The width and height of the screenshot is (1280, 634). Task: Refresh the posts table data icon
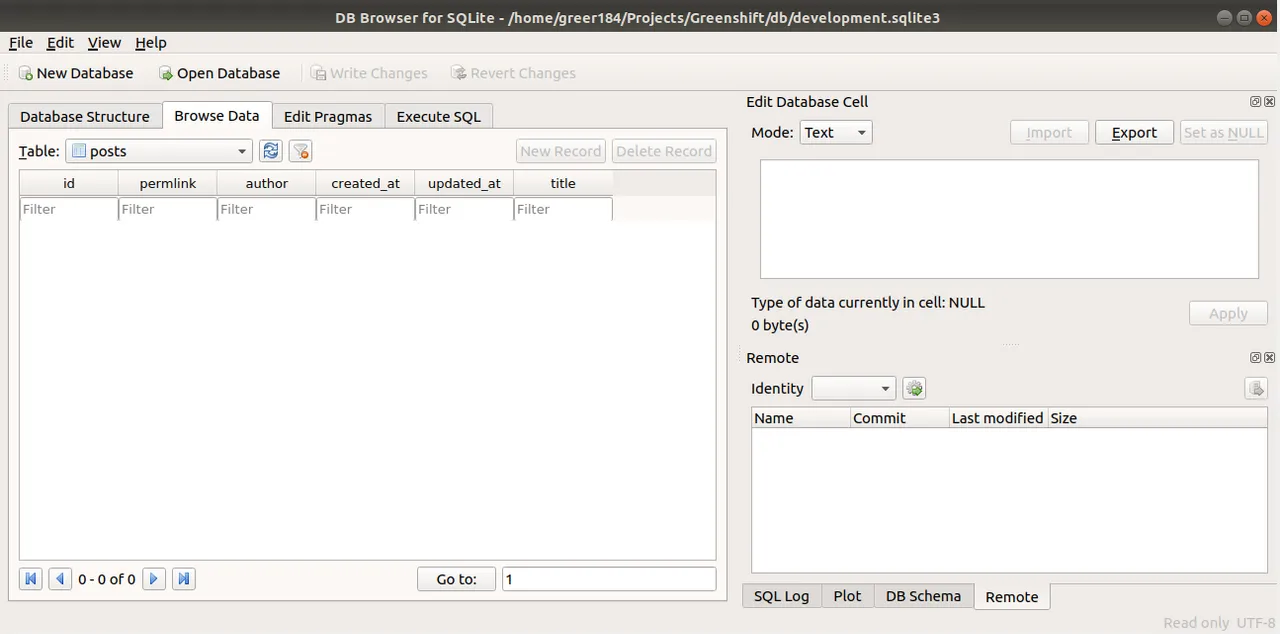pyautogui.click(x=270, y=151)
